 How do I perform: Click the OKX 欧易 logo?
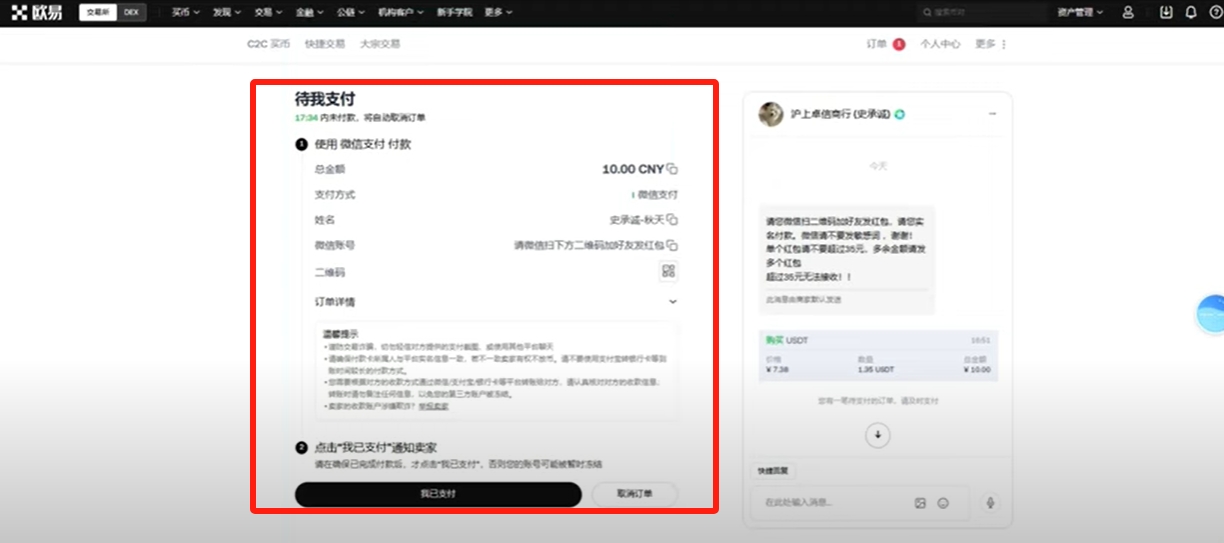pyautogui.click(x=37, y=12)
